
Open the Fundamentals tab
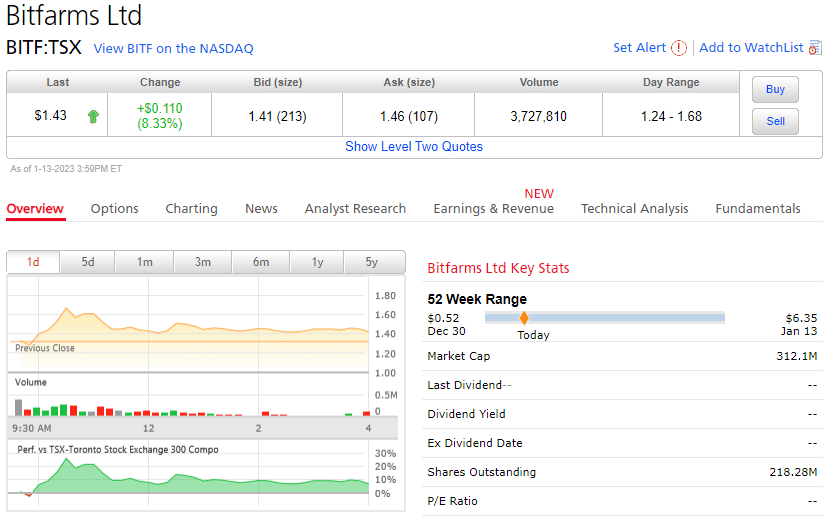(x=758, y=208)
